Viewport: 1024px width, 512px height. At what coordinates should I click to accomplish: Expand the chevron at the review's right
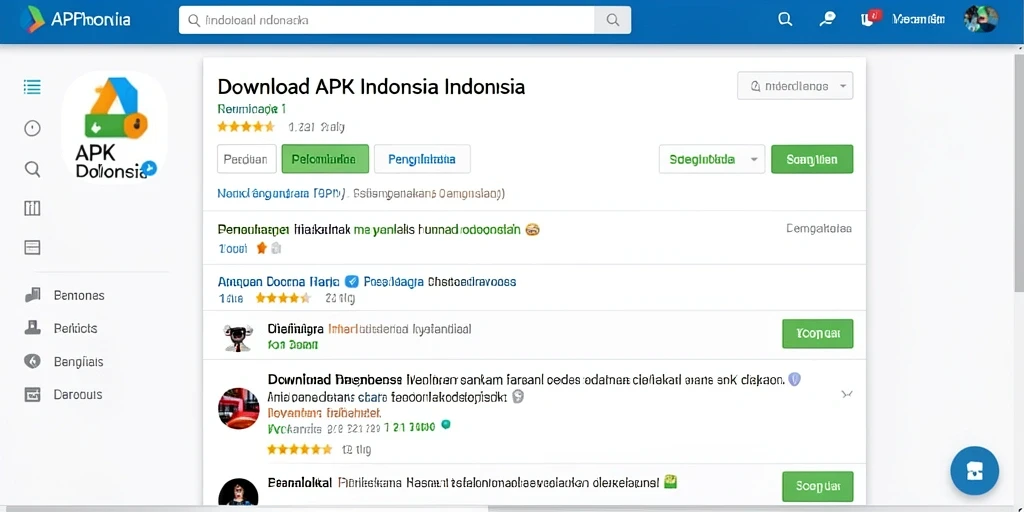[x=847, y=394]
